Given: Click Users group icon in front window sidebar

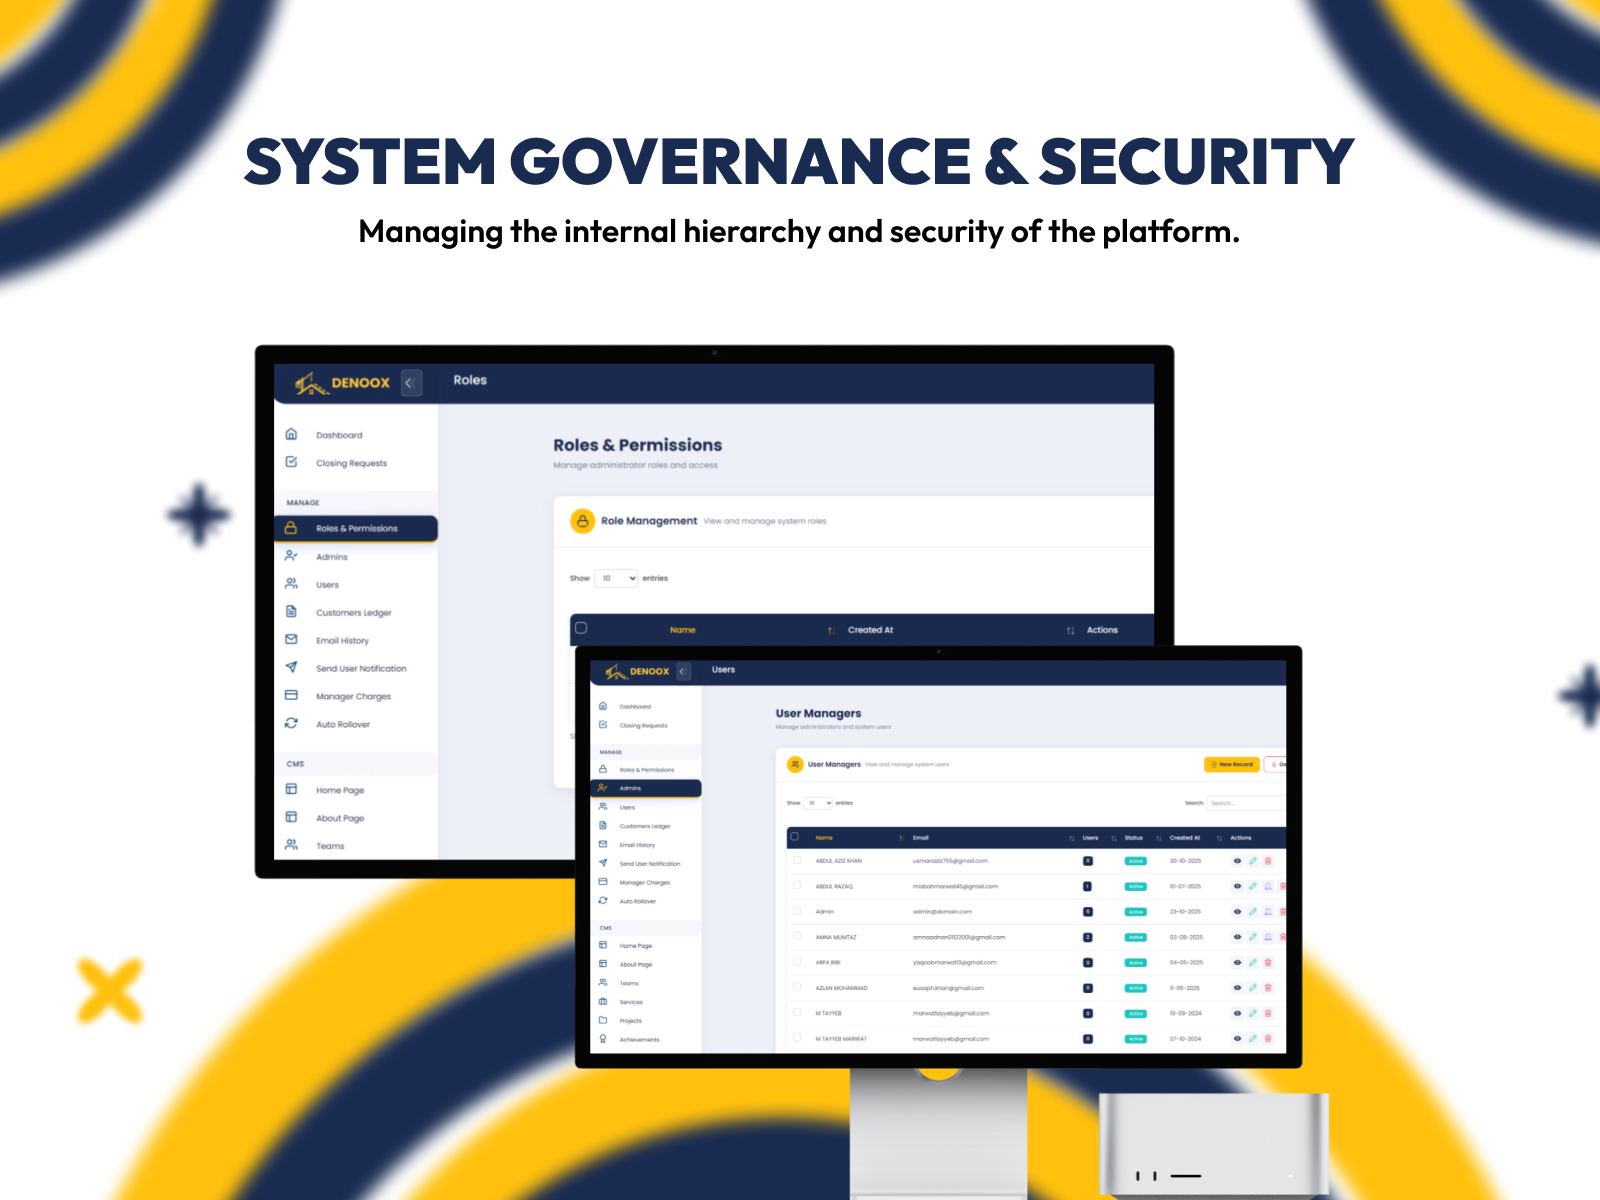Looking at the screenshot, I should pyautogui.click(x=603, y=806).
